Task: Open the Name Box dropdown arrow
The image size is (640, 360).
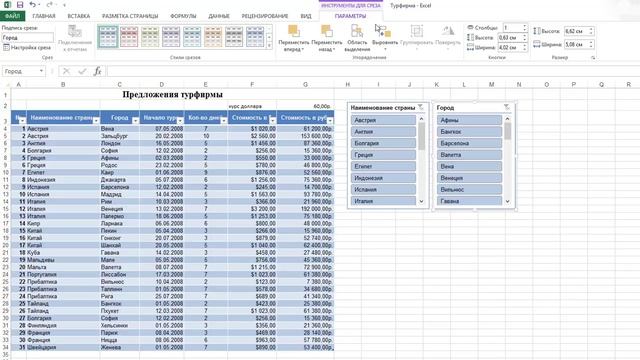Action: [x=41, y=71]
